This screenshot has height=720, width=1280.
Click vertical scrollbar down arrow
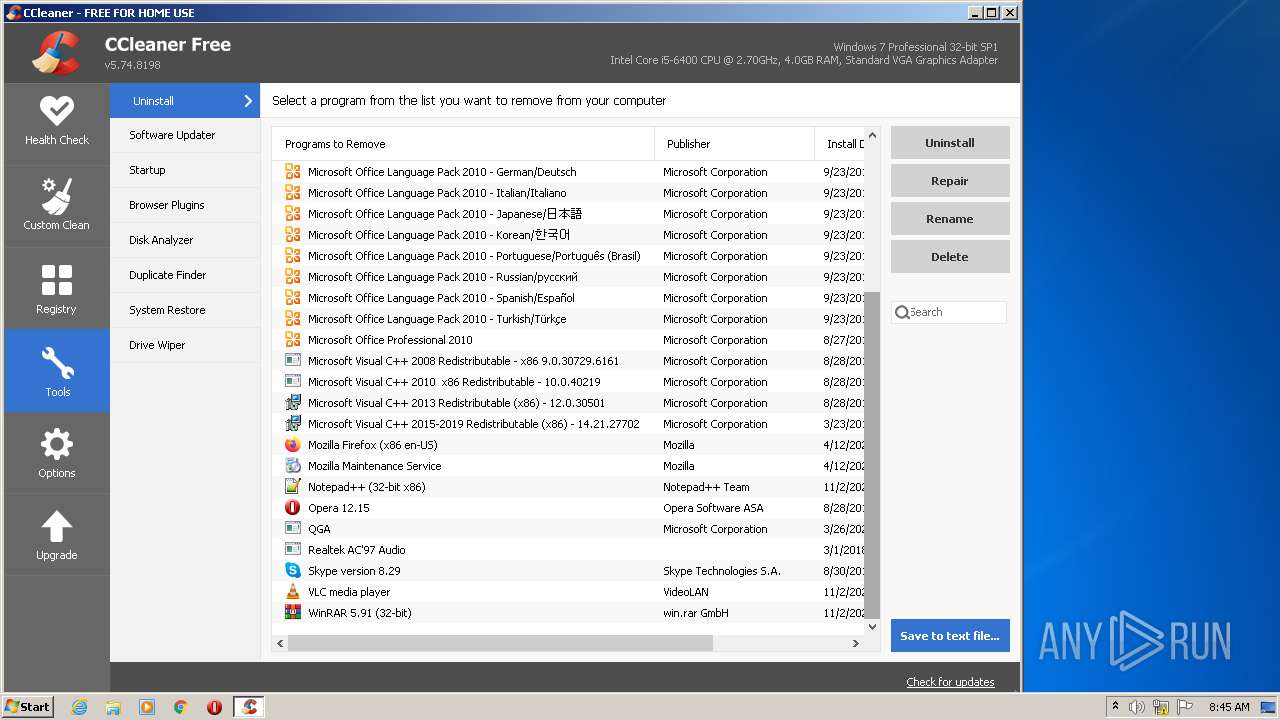coord(872,627)
